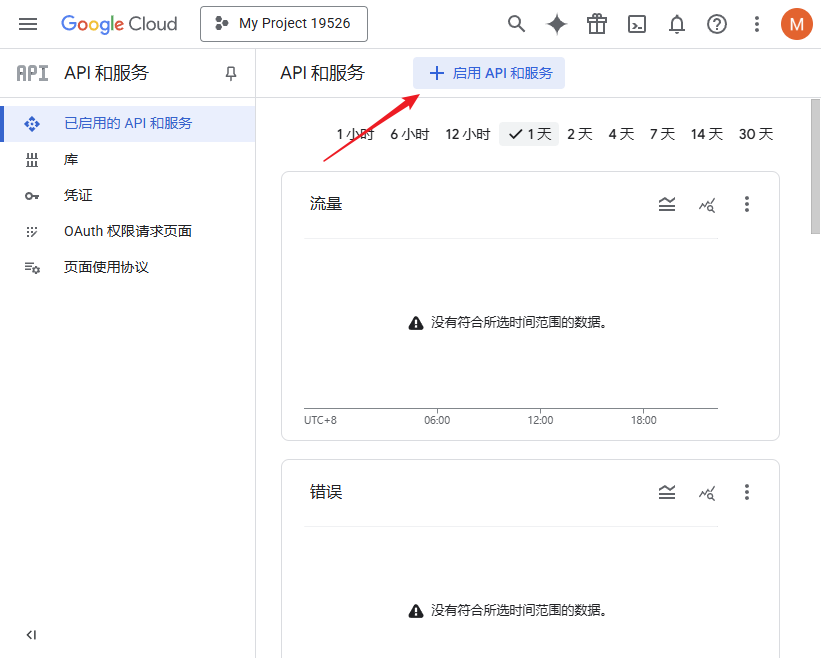The width and height of the screenshot is (821, 658).
Task: Open the Gemini assistant sparkle icon
Action: (556, 24)
